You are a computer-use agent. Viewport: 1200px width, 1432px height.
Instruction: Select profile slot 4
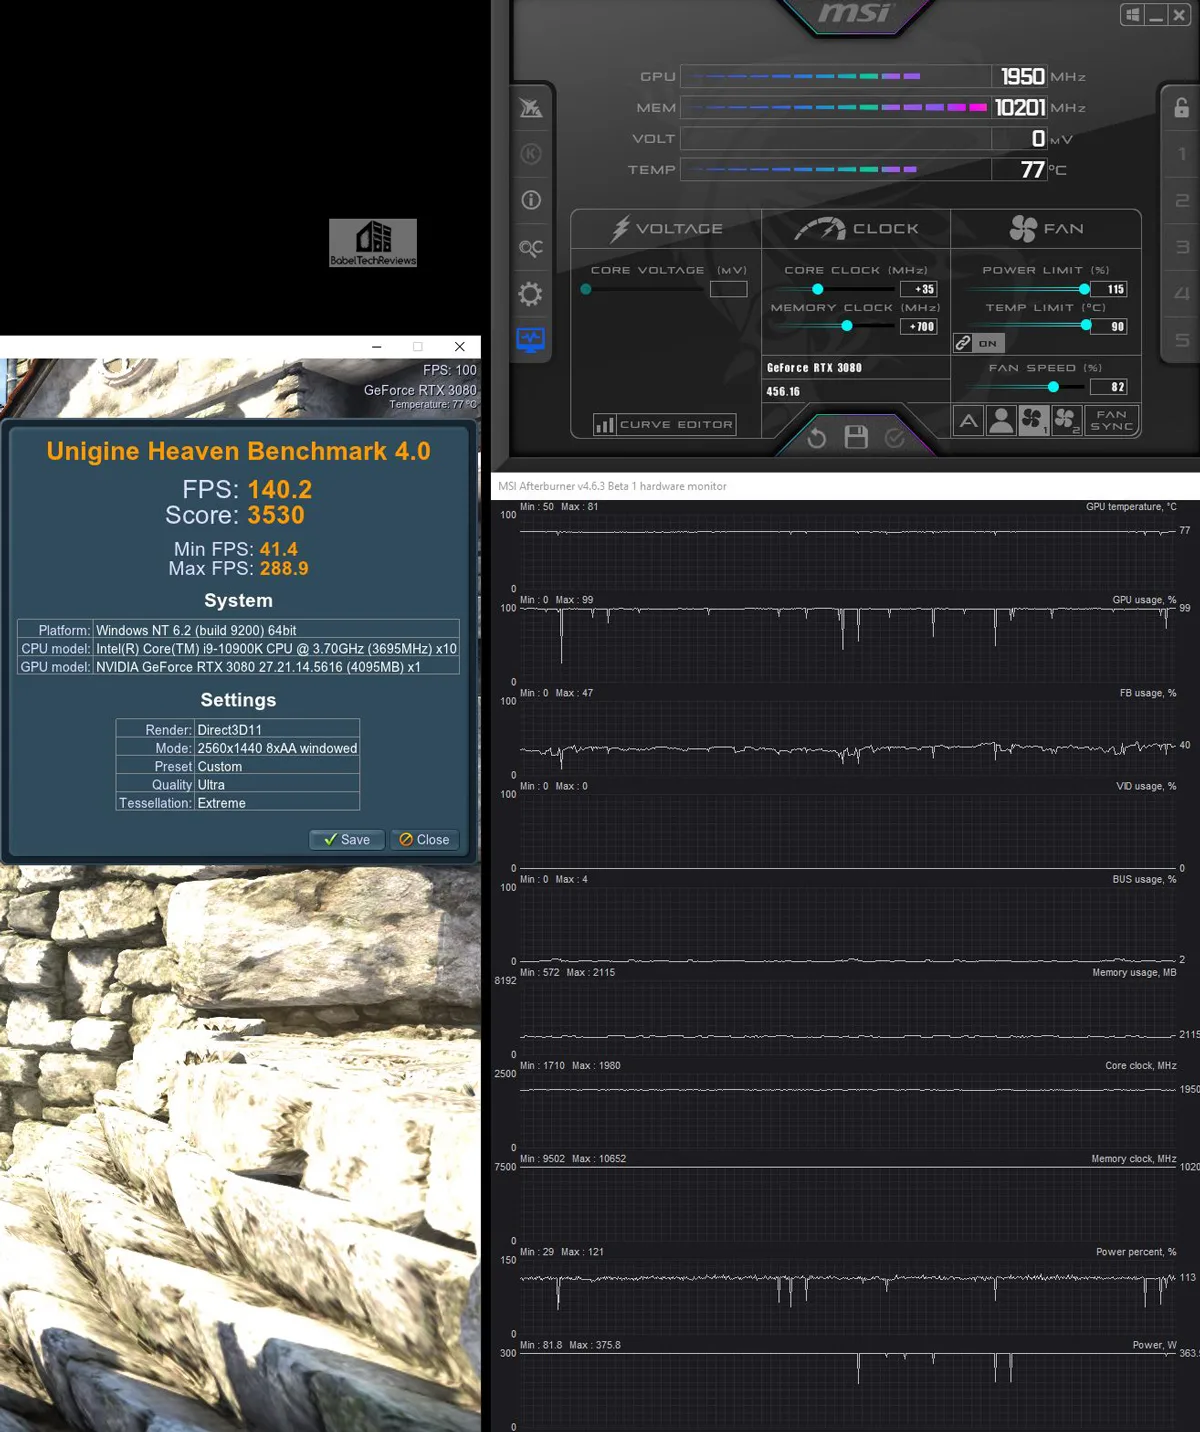pyautogui.click(x=1182, y=294)
